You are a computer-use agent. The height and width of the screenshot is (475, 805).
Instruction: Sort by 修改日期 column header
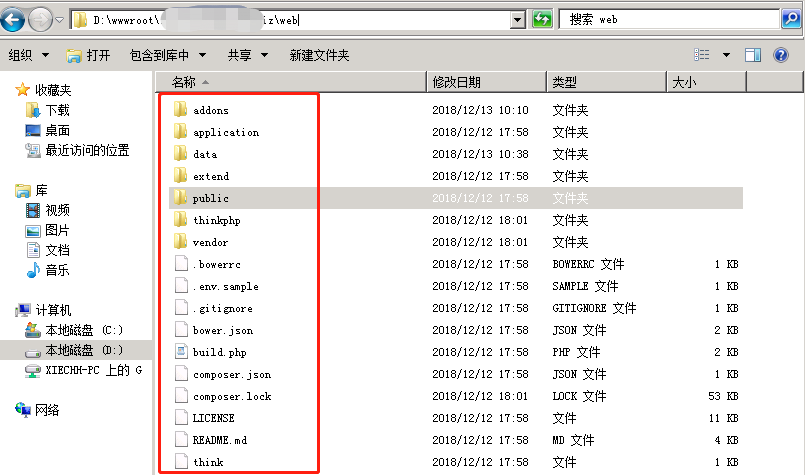point(456,82)
